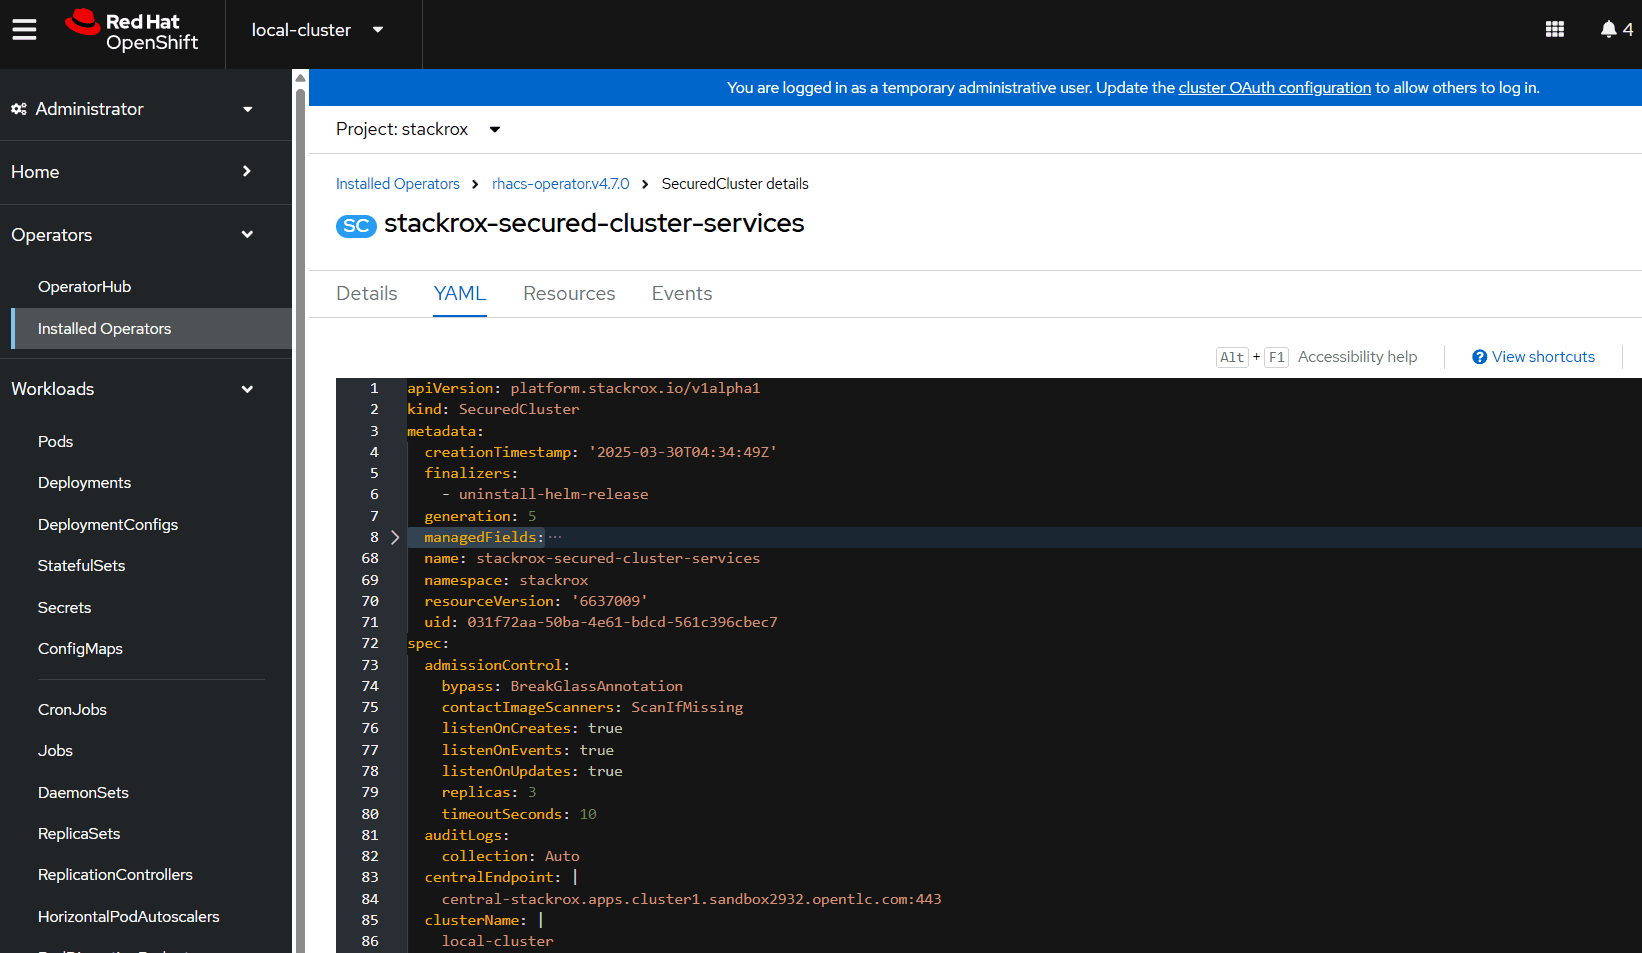
Task: Open CronJobs in sidebar
Action: (72, 710)
